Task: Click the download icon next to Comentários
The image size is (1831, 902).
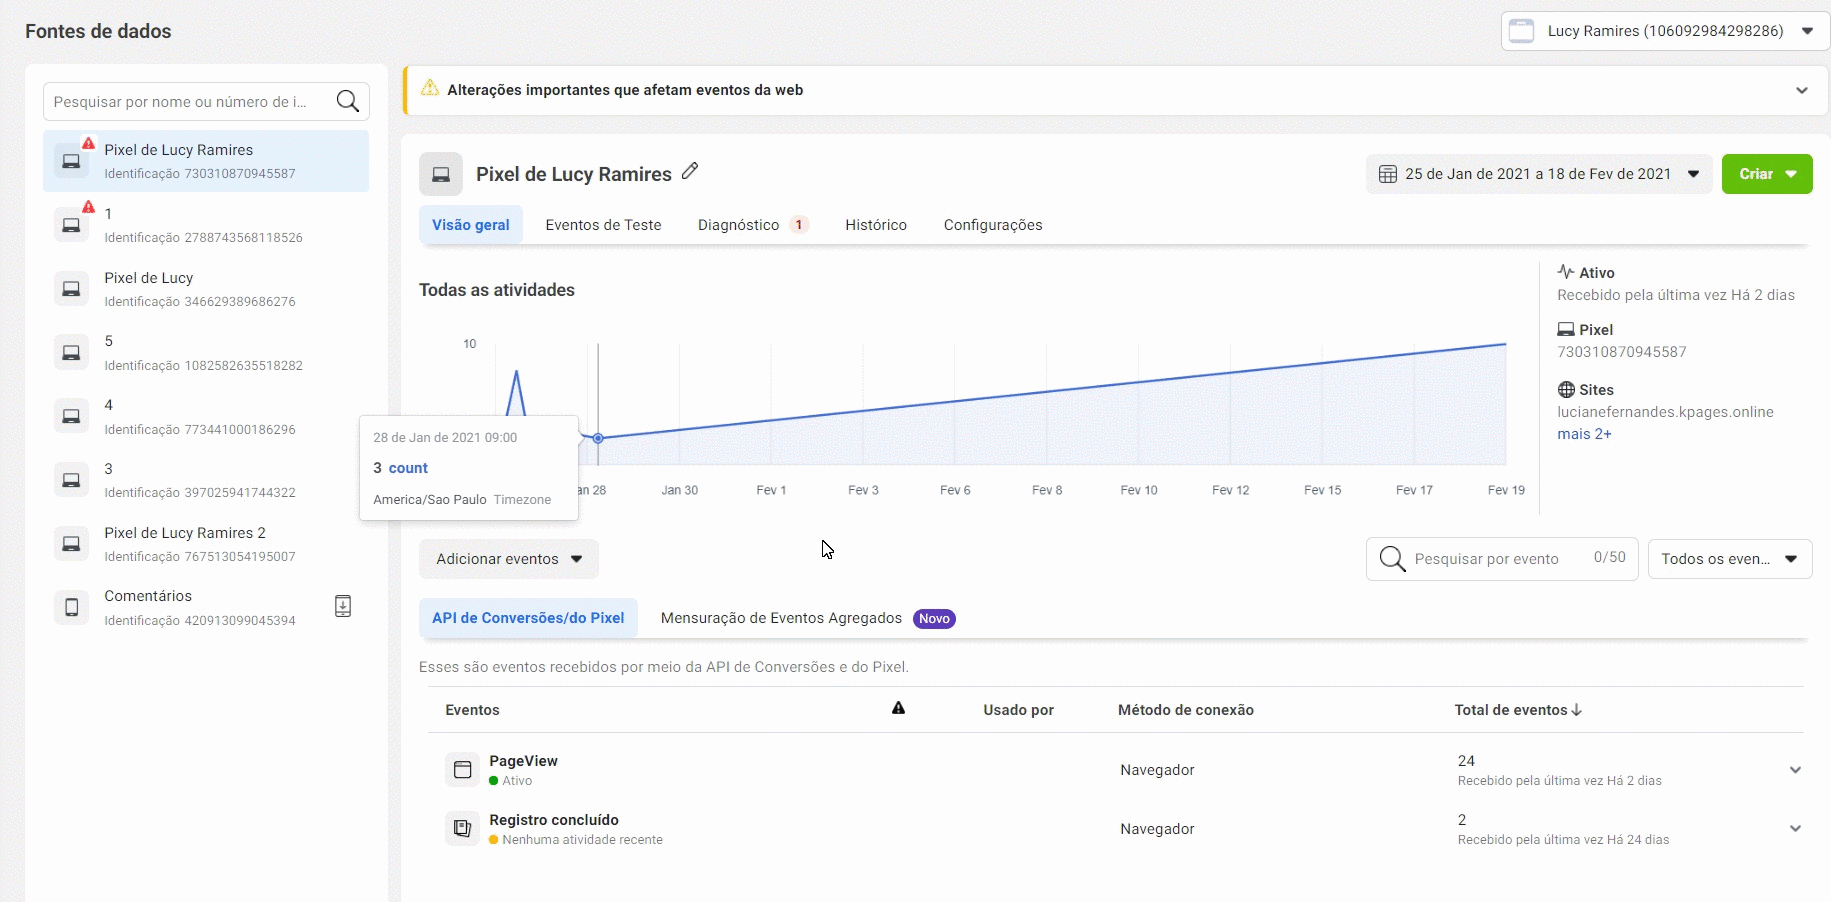Action: (342, 606)
